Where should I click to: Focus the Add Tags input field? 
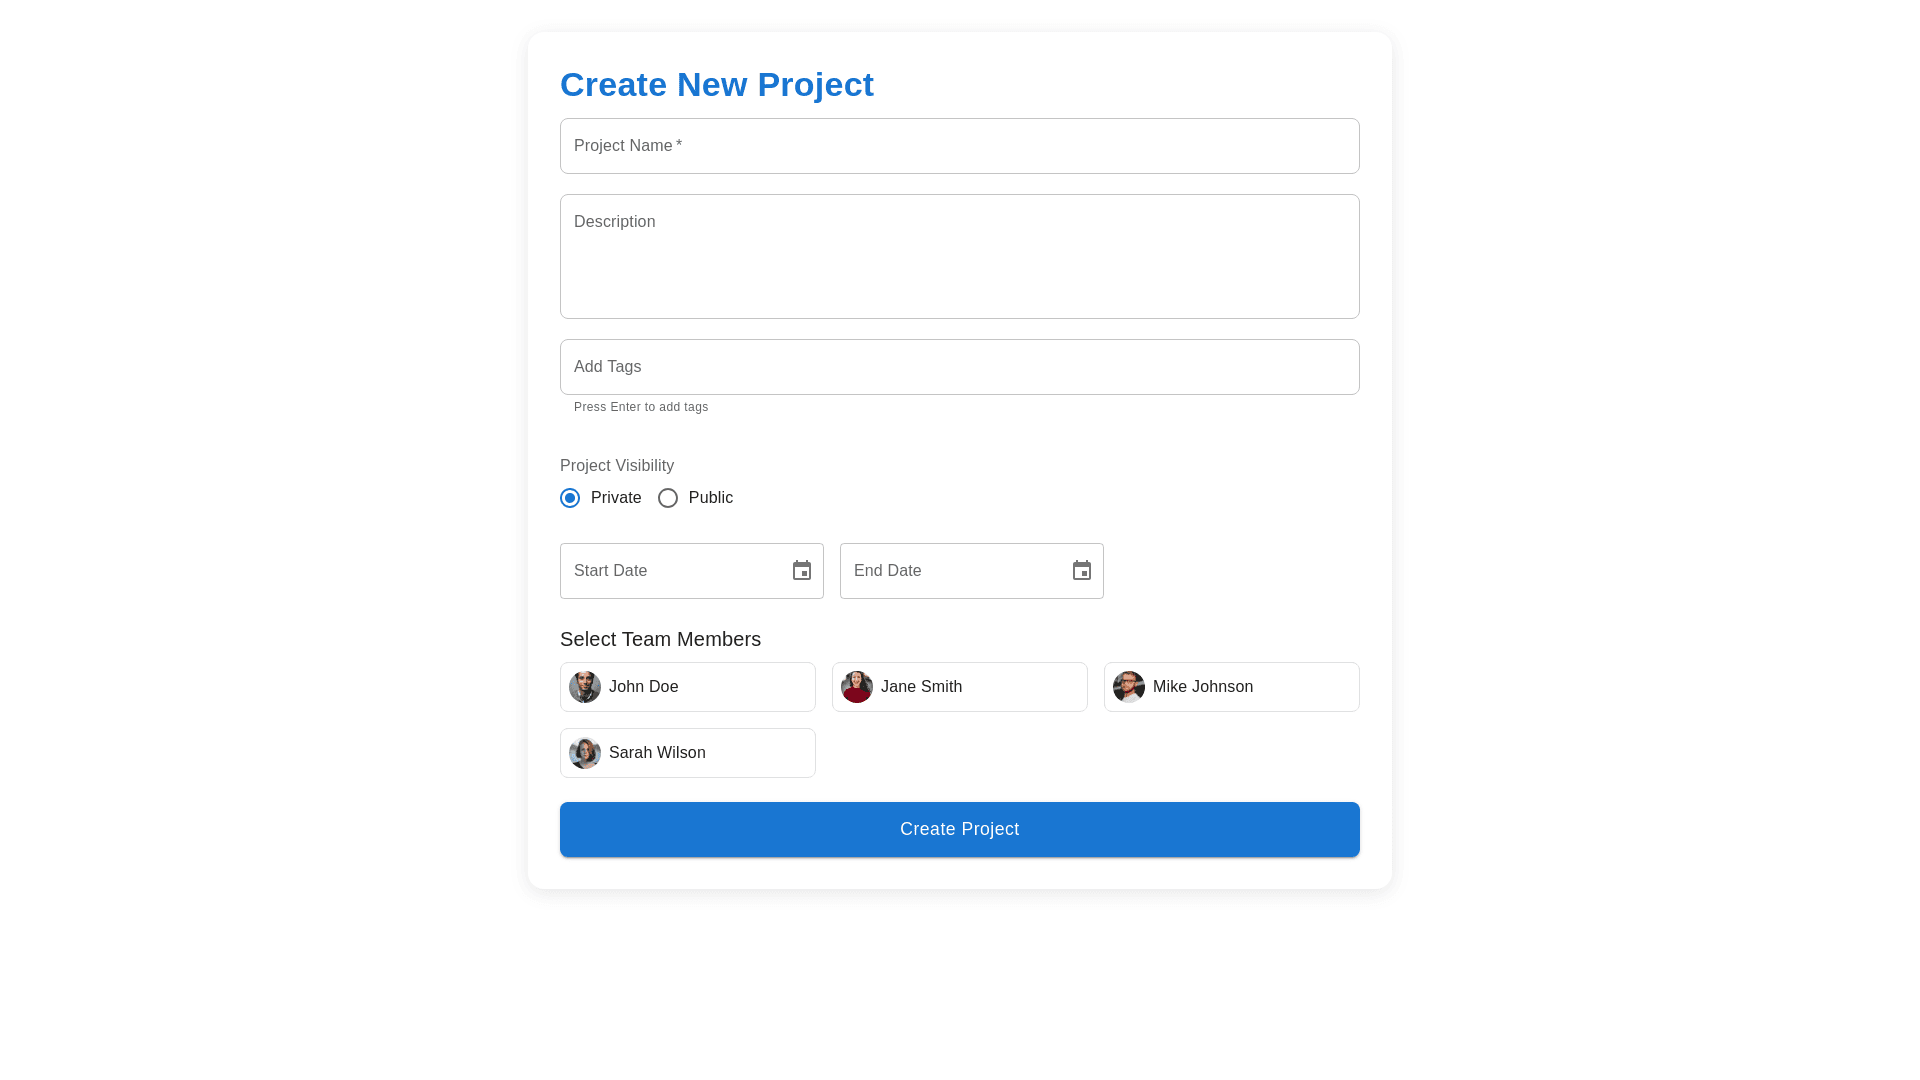coord(959,367)
